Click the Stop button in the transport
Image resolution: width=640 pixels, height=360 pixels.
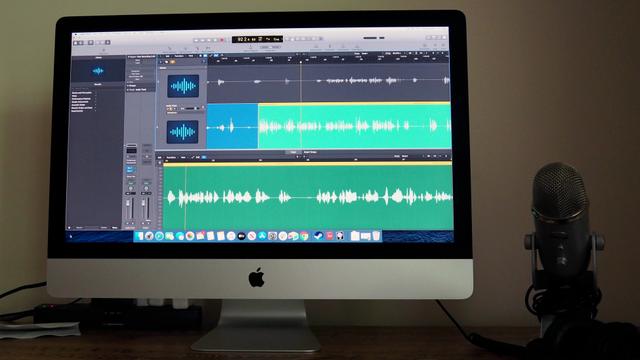[209, 40]
